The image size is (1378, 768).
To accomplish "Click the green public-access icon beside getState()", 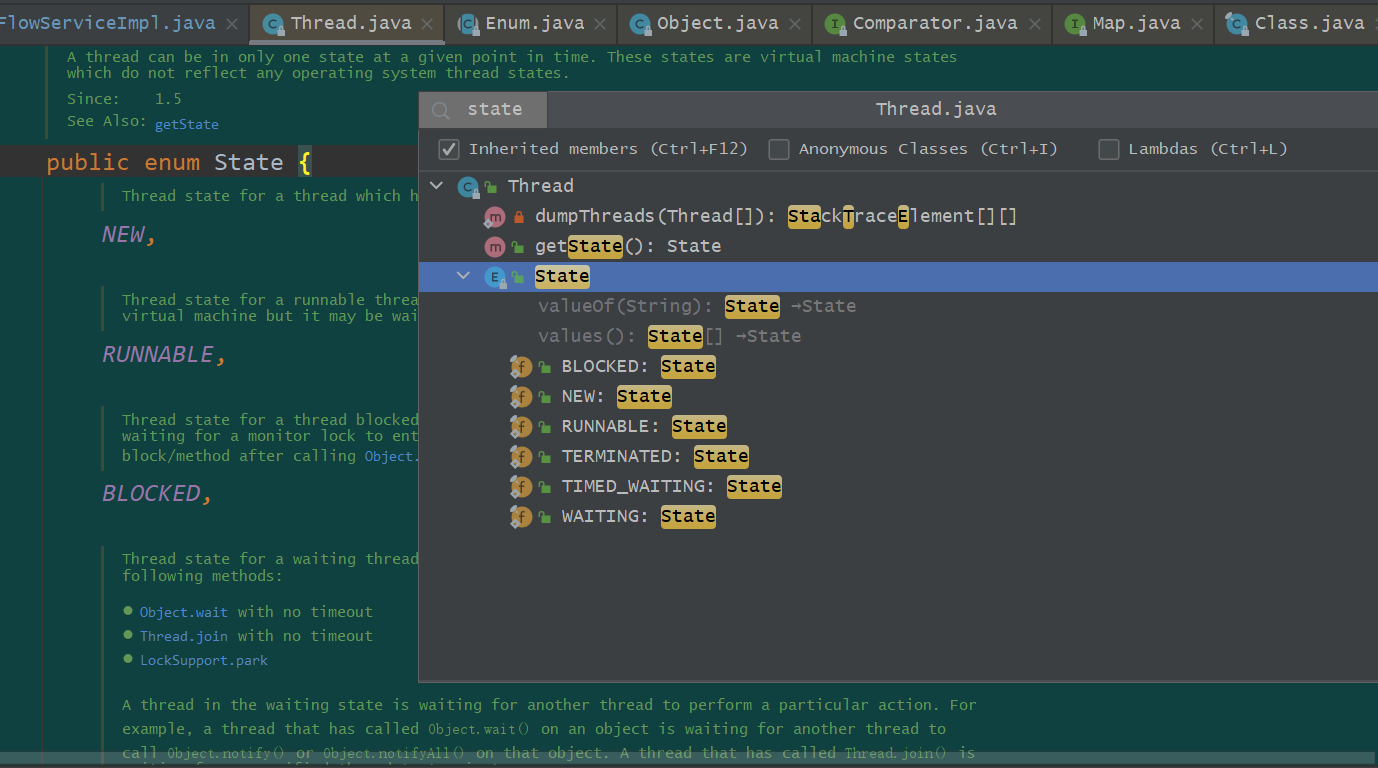I will click(518, 247).
